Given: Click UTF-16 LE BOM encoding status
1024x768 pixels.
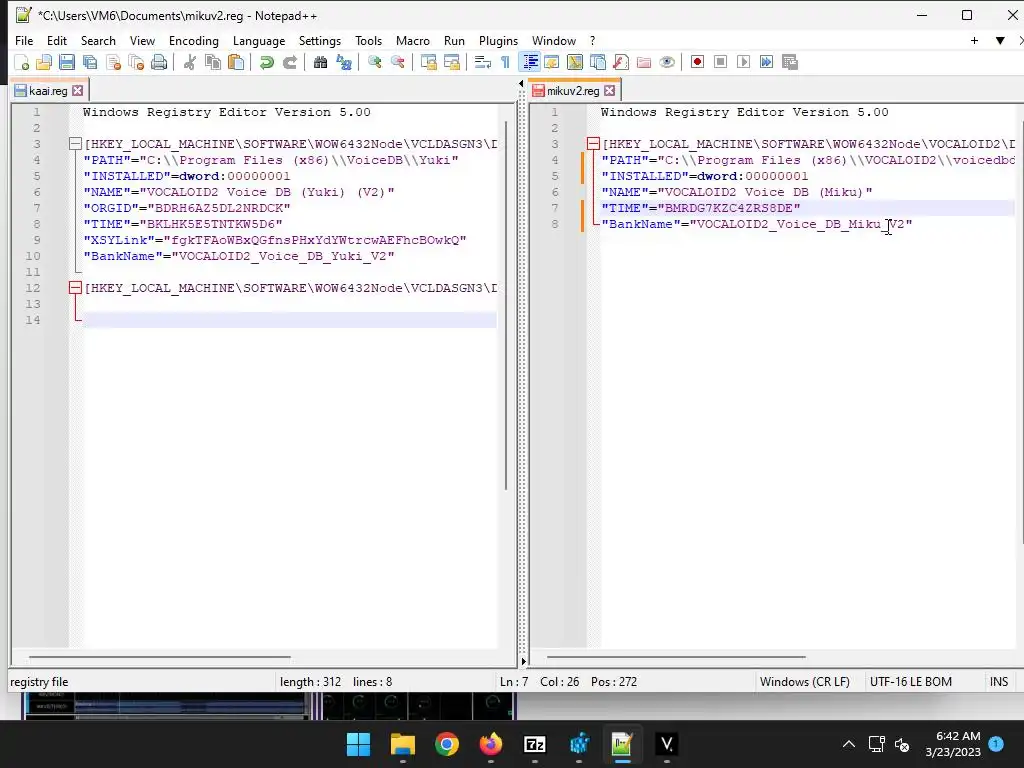Looking at the screenshot, I should click(x=910, y=682).
